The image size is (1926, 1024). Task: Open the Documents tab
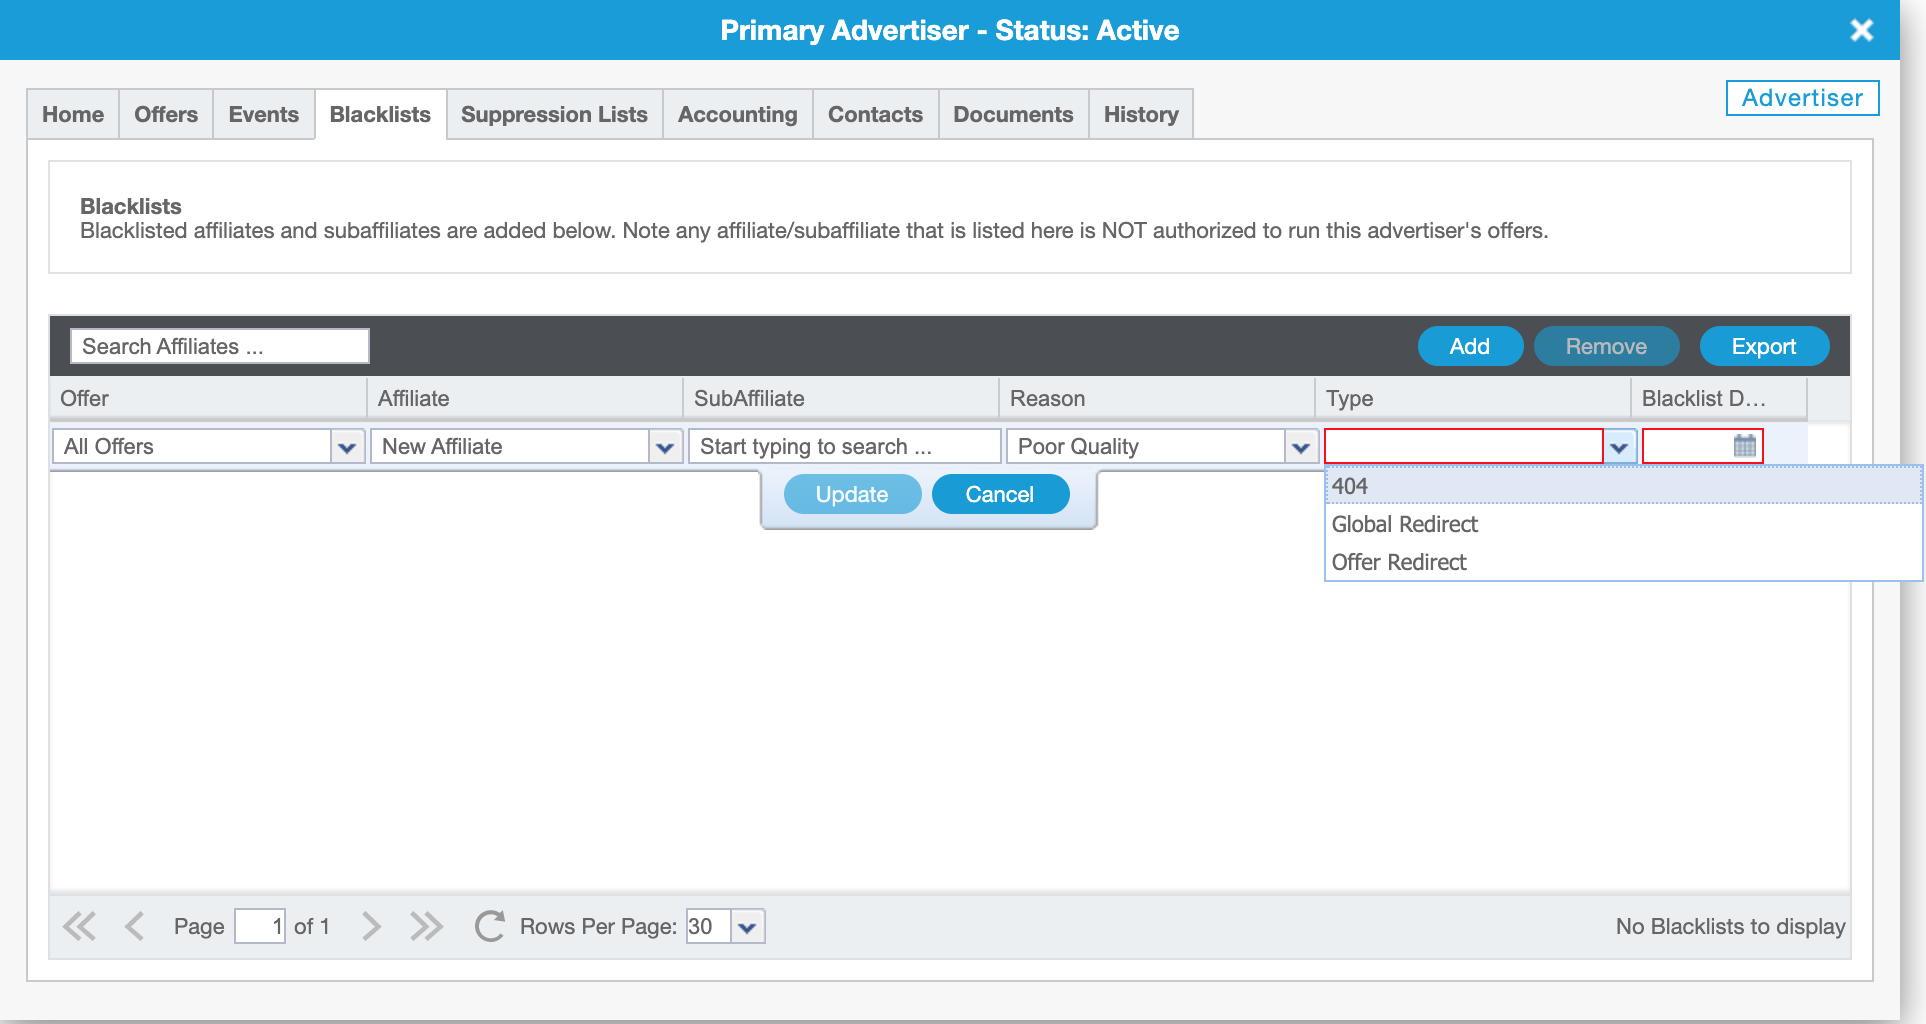point(1013,115)
